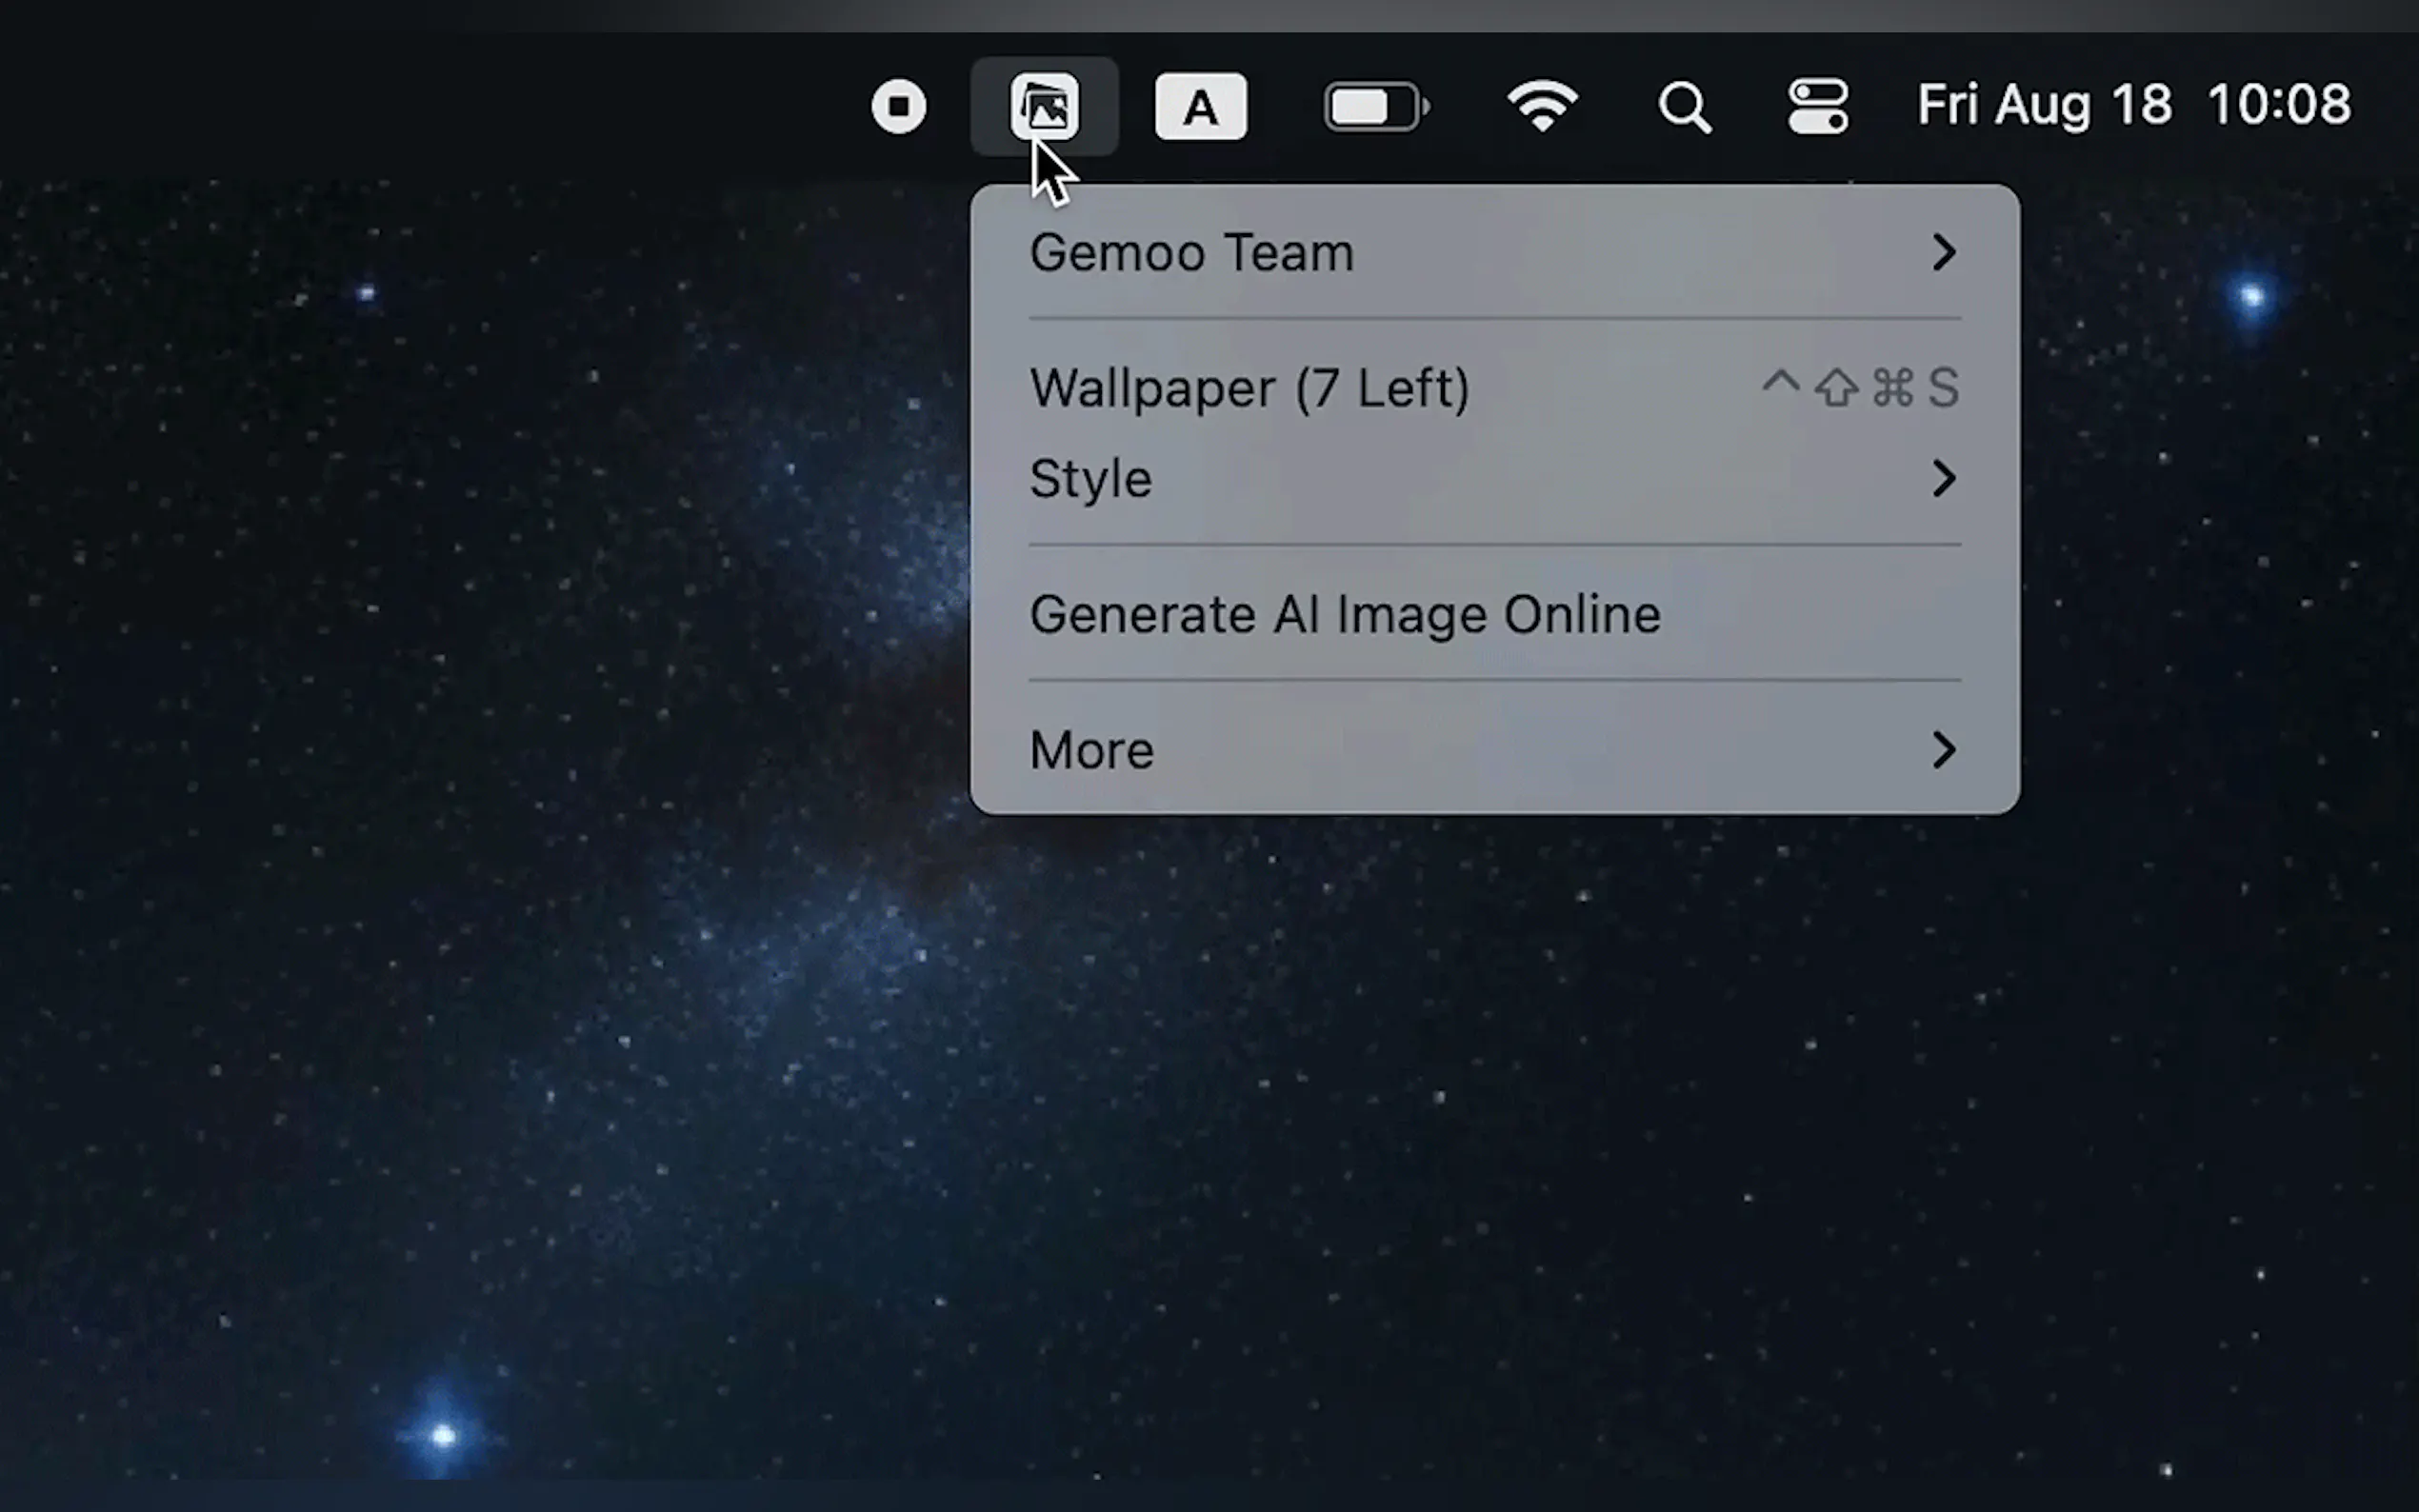
Task: Click the bright blue star right of menu
Action: (2252, 296)
